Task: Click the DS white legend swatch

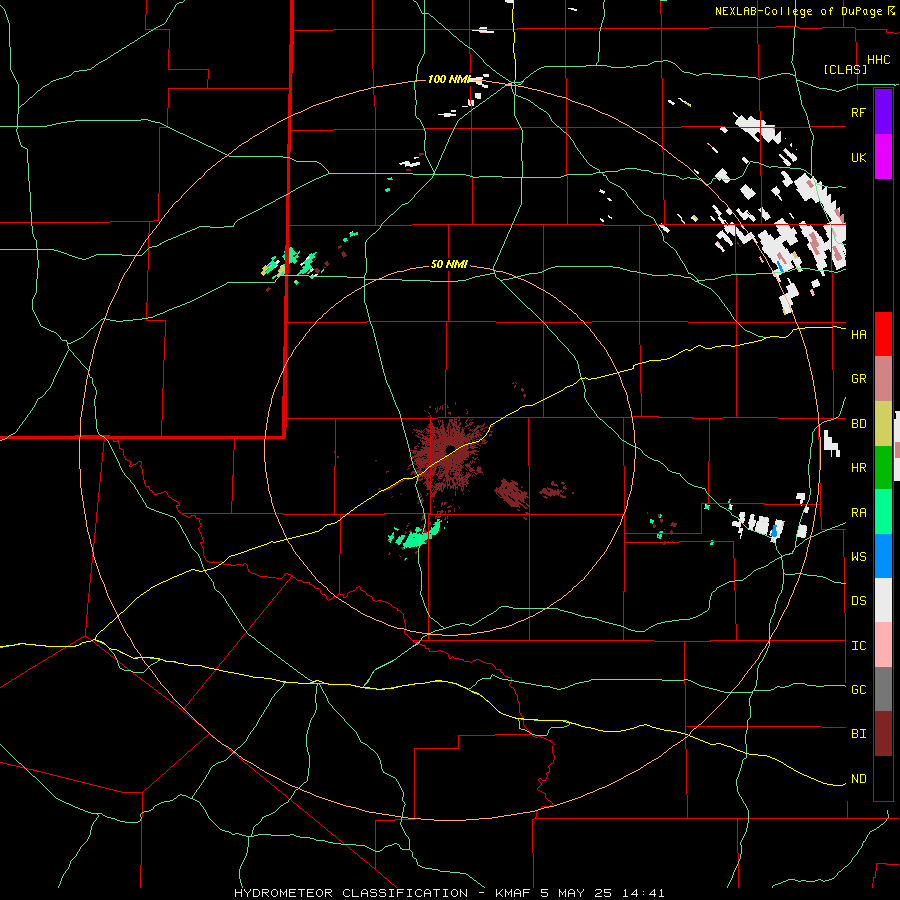Action: (883, 600)
